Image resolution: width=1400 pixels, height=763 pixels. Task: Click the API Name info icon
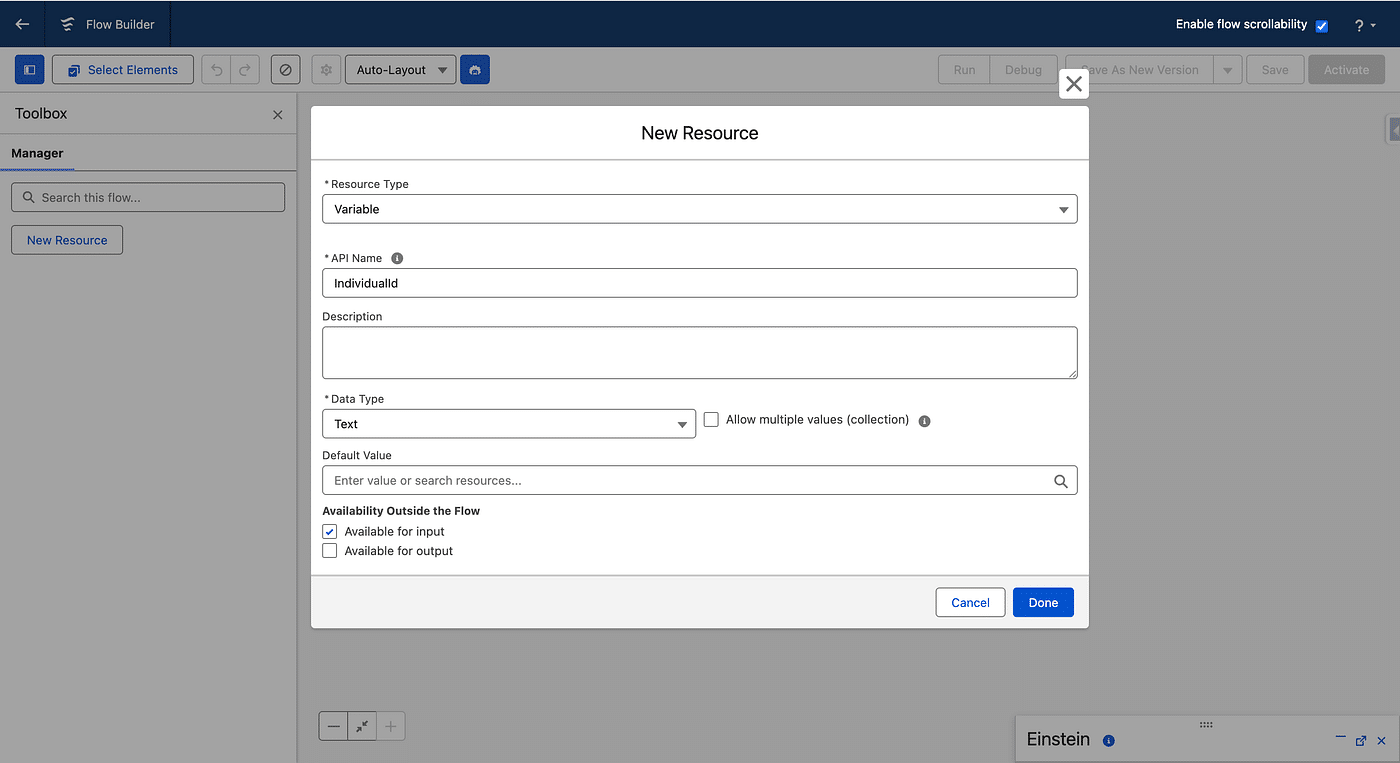397,258
